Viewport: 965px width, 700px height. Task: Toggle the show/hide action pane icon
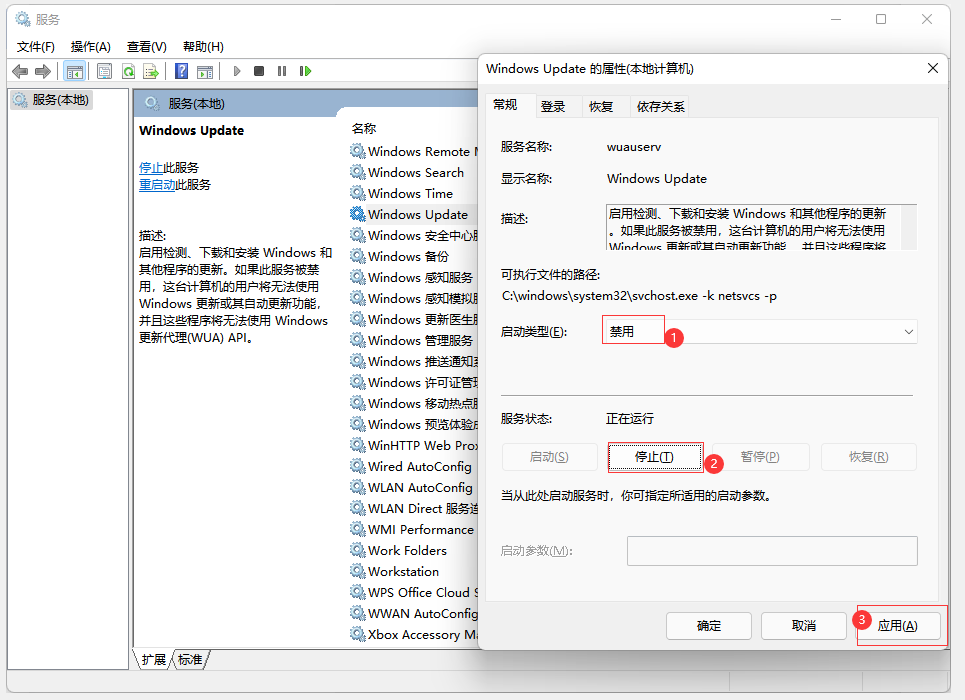coord(205,70)
